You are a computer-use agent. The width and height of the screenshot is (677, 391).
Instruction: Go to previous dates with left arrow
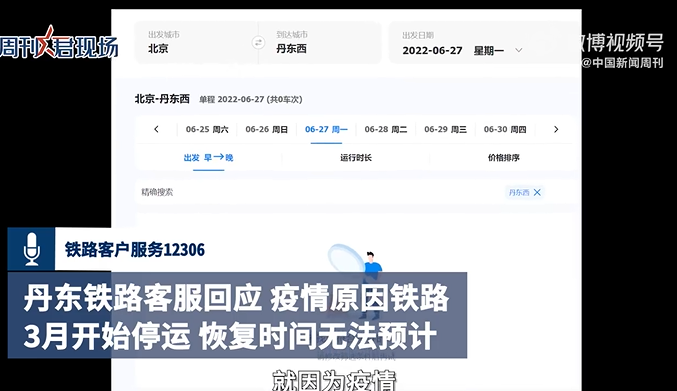(156, 129)
